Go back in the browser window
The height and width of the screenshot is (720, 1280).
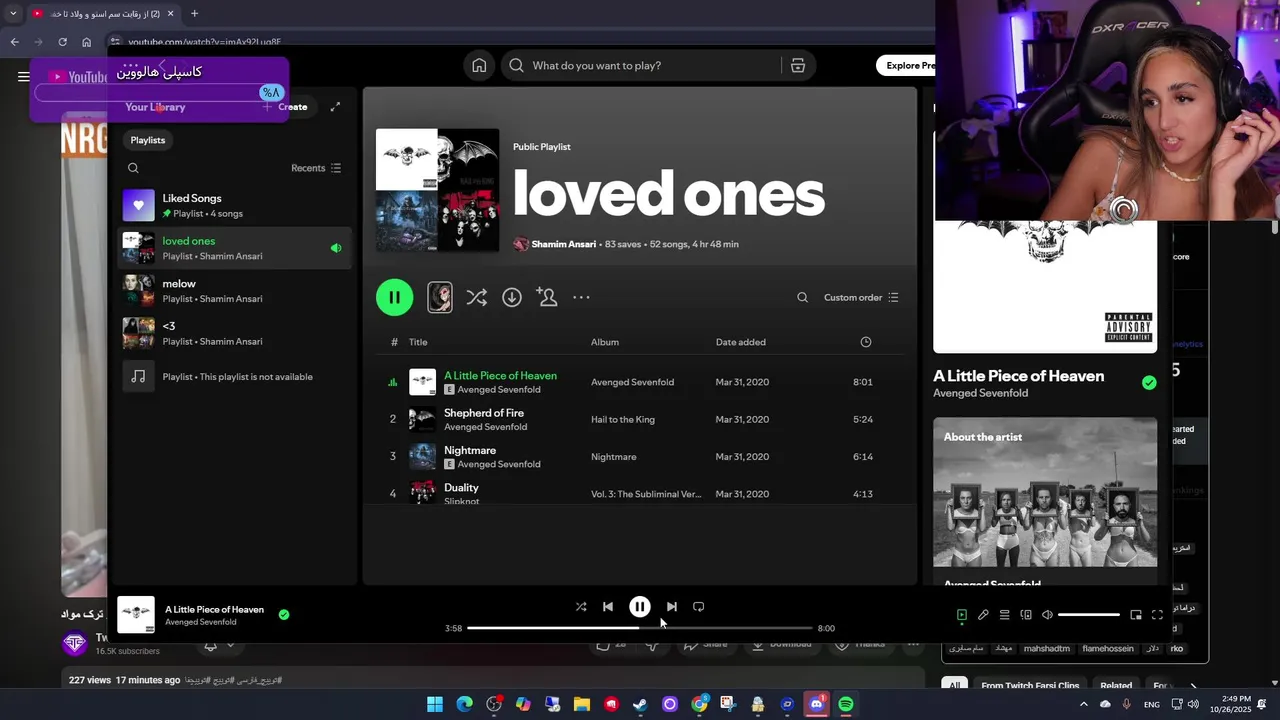coord(15,42)
